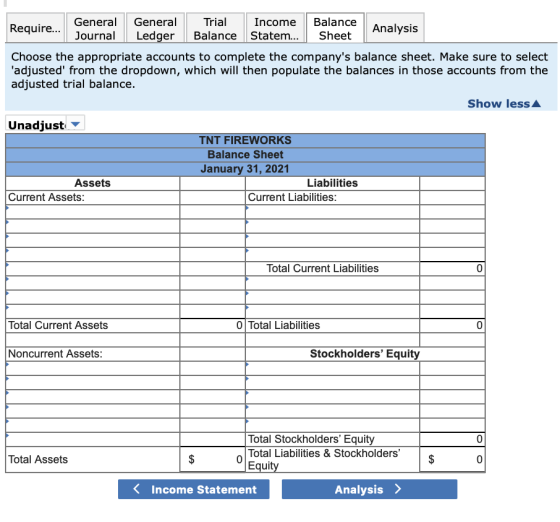The image size is (560, 522).
Task: Open the Required tab
Action: (x=35, y=28)
